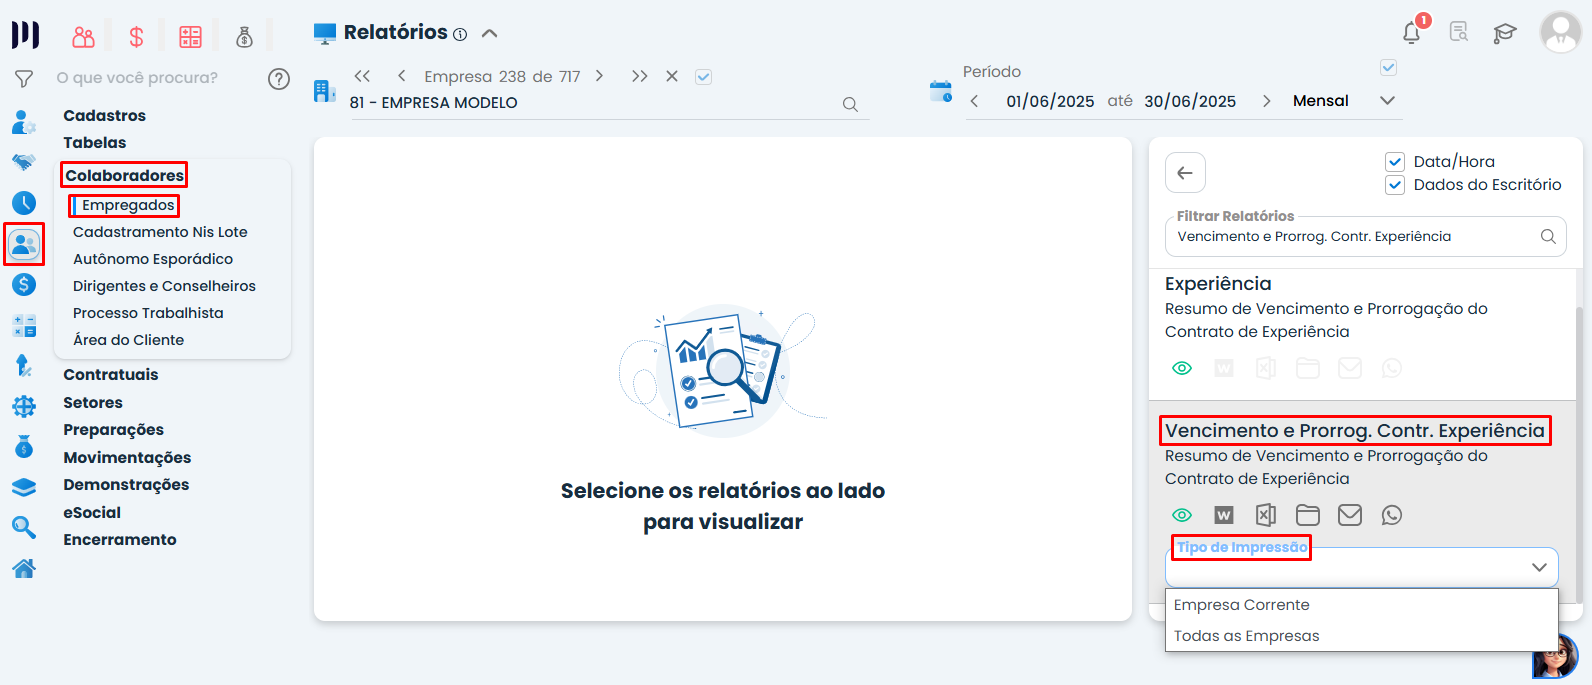Export Vencimento report to Word
This screenshot has height=685, width=1592.
click(x=1223, y=515)
